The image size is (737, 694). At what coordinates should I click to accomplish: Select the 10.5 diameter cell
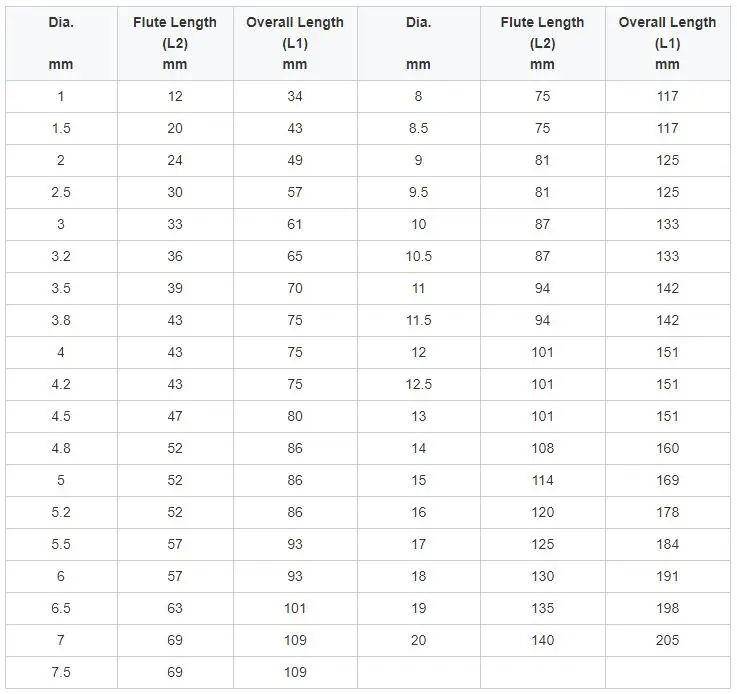[418, 256]
